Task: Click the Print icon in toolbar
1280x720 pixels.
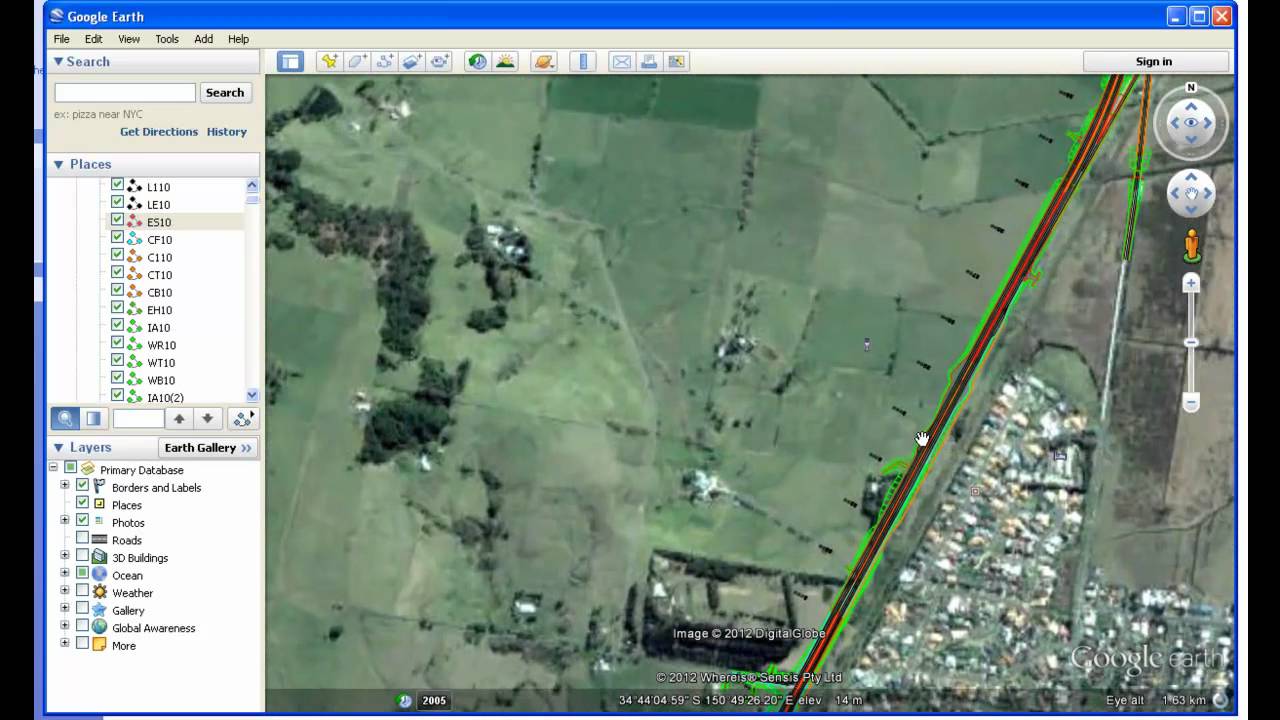Action: pyautogui.click(x=649, y=62)
